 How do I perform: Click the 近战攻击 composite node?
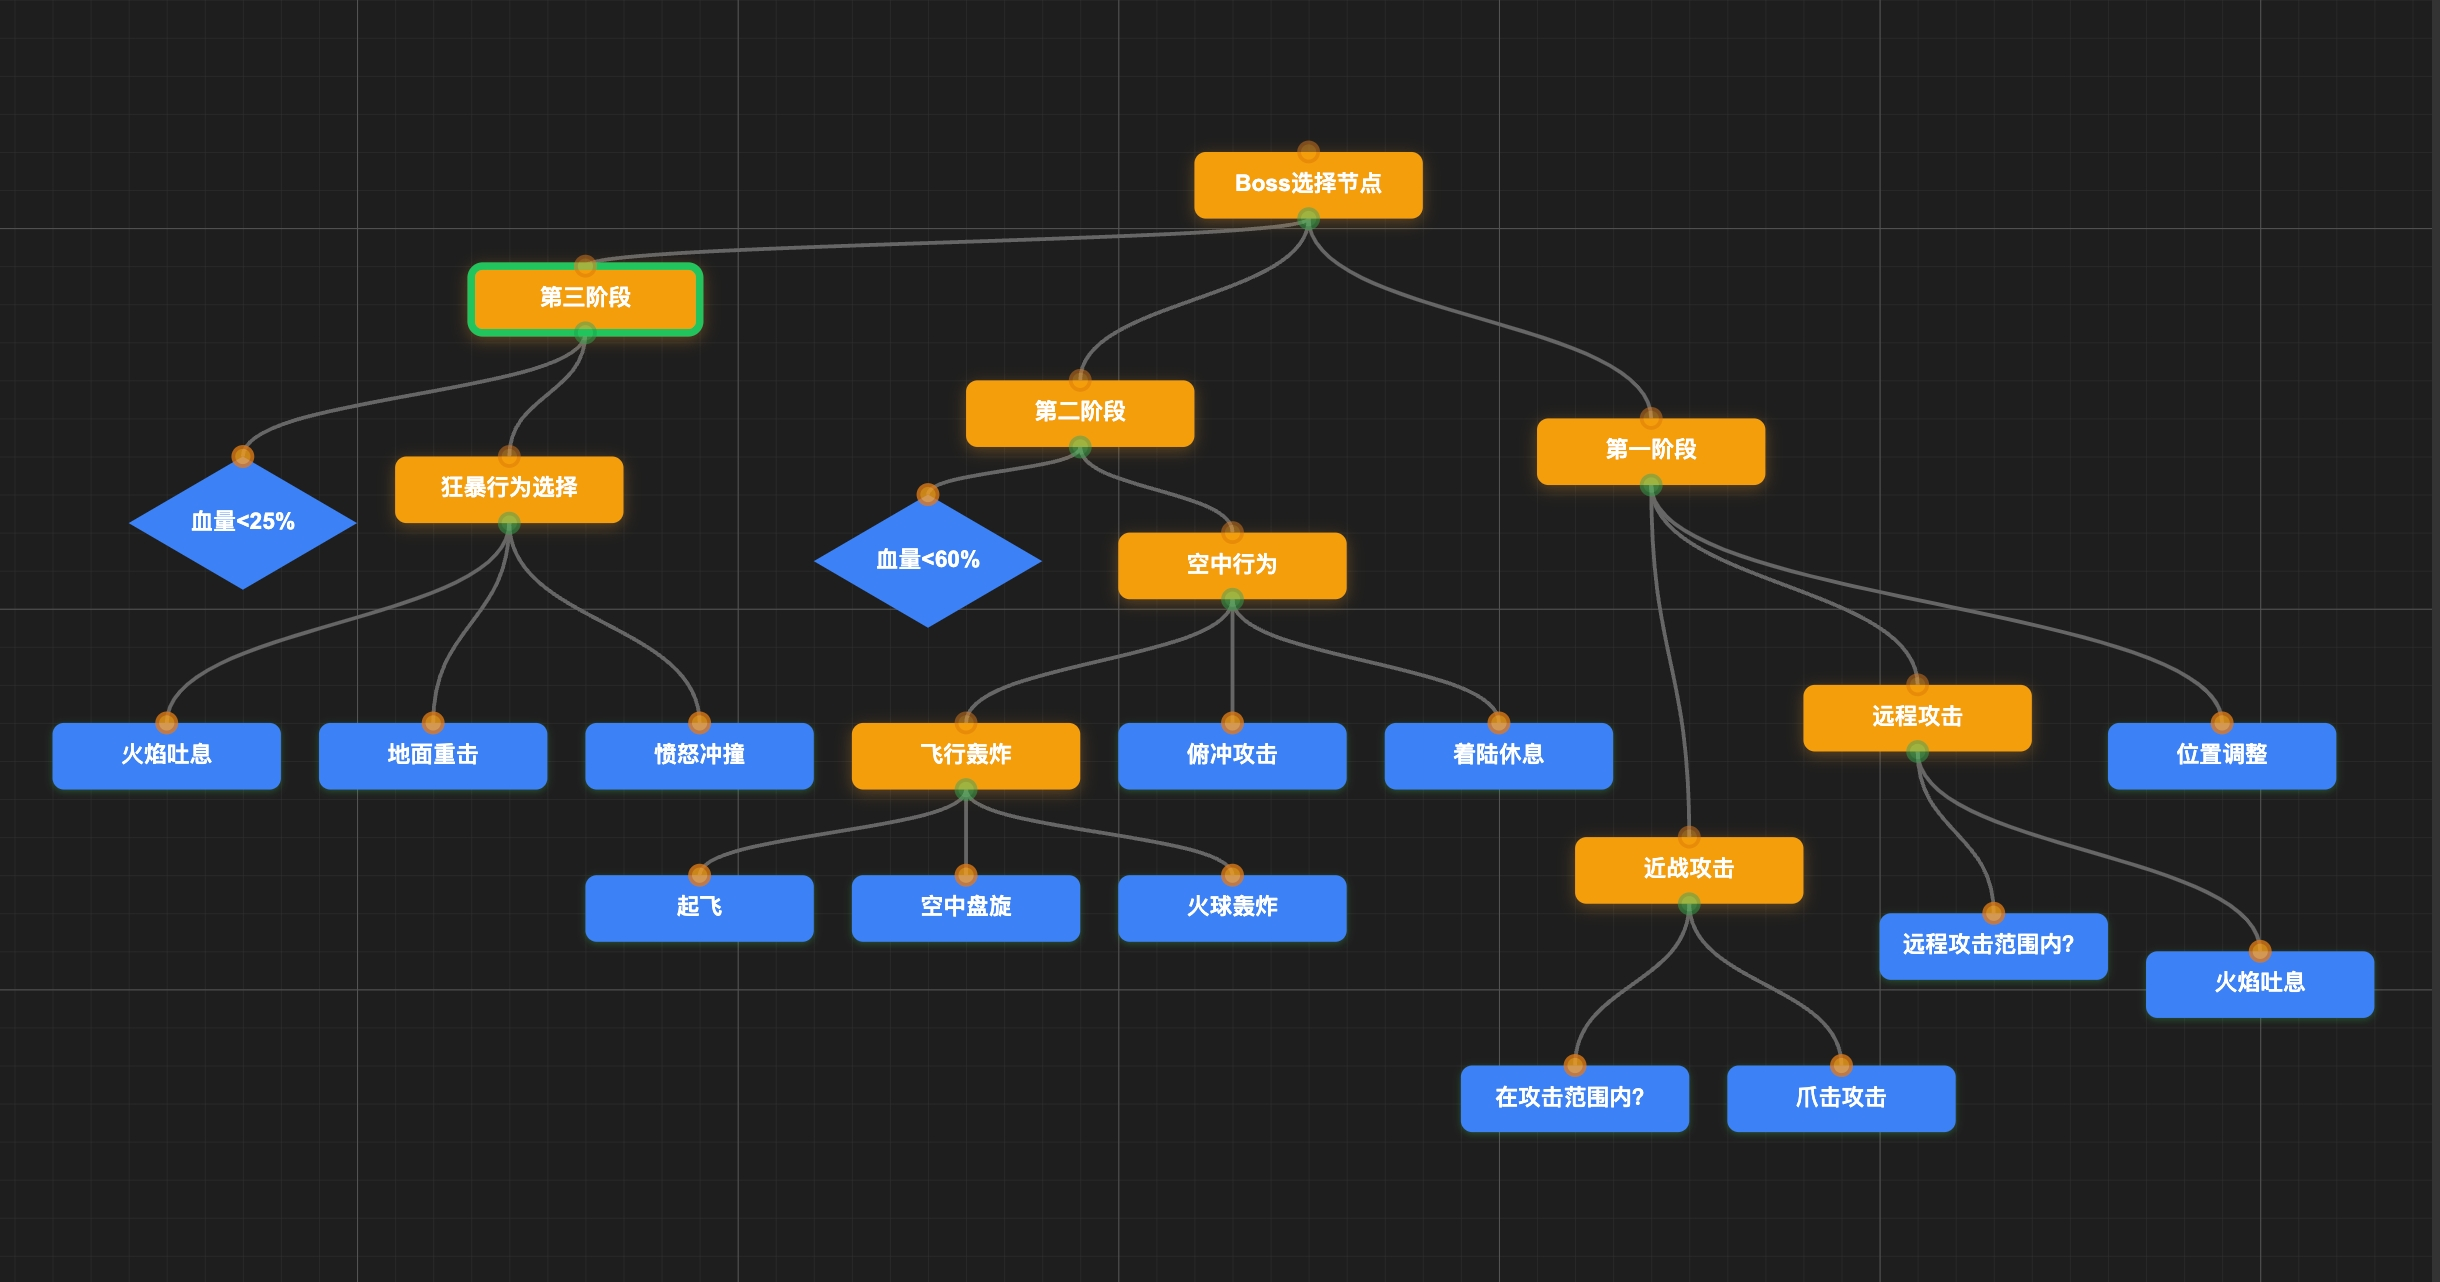[1688, 870]
